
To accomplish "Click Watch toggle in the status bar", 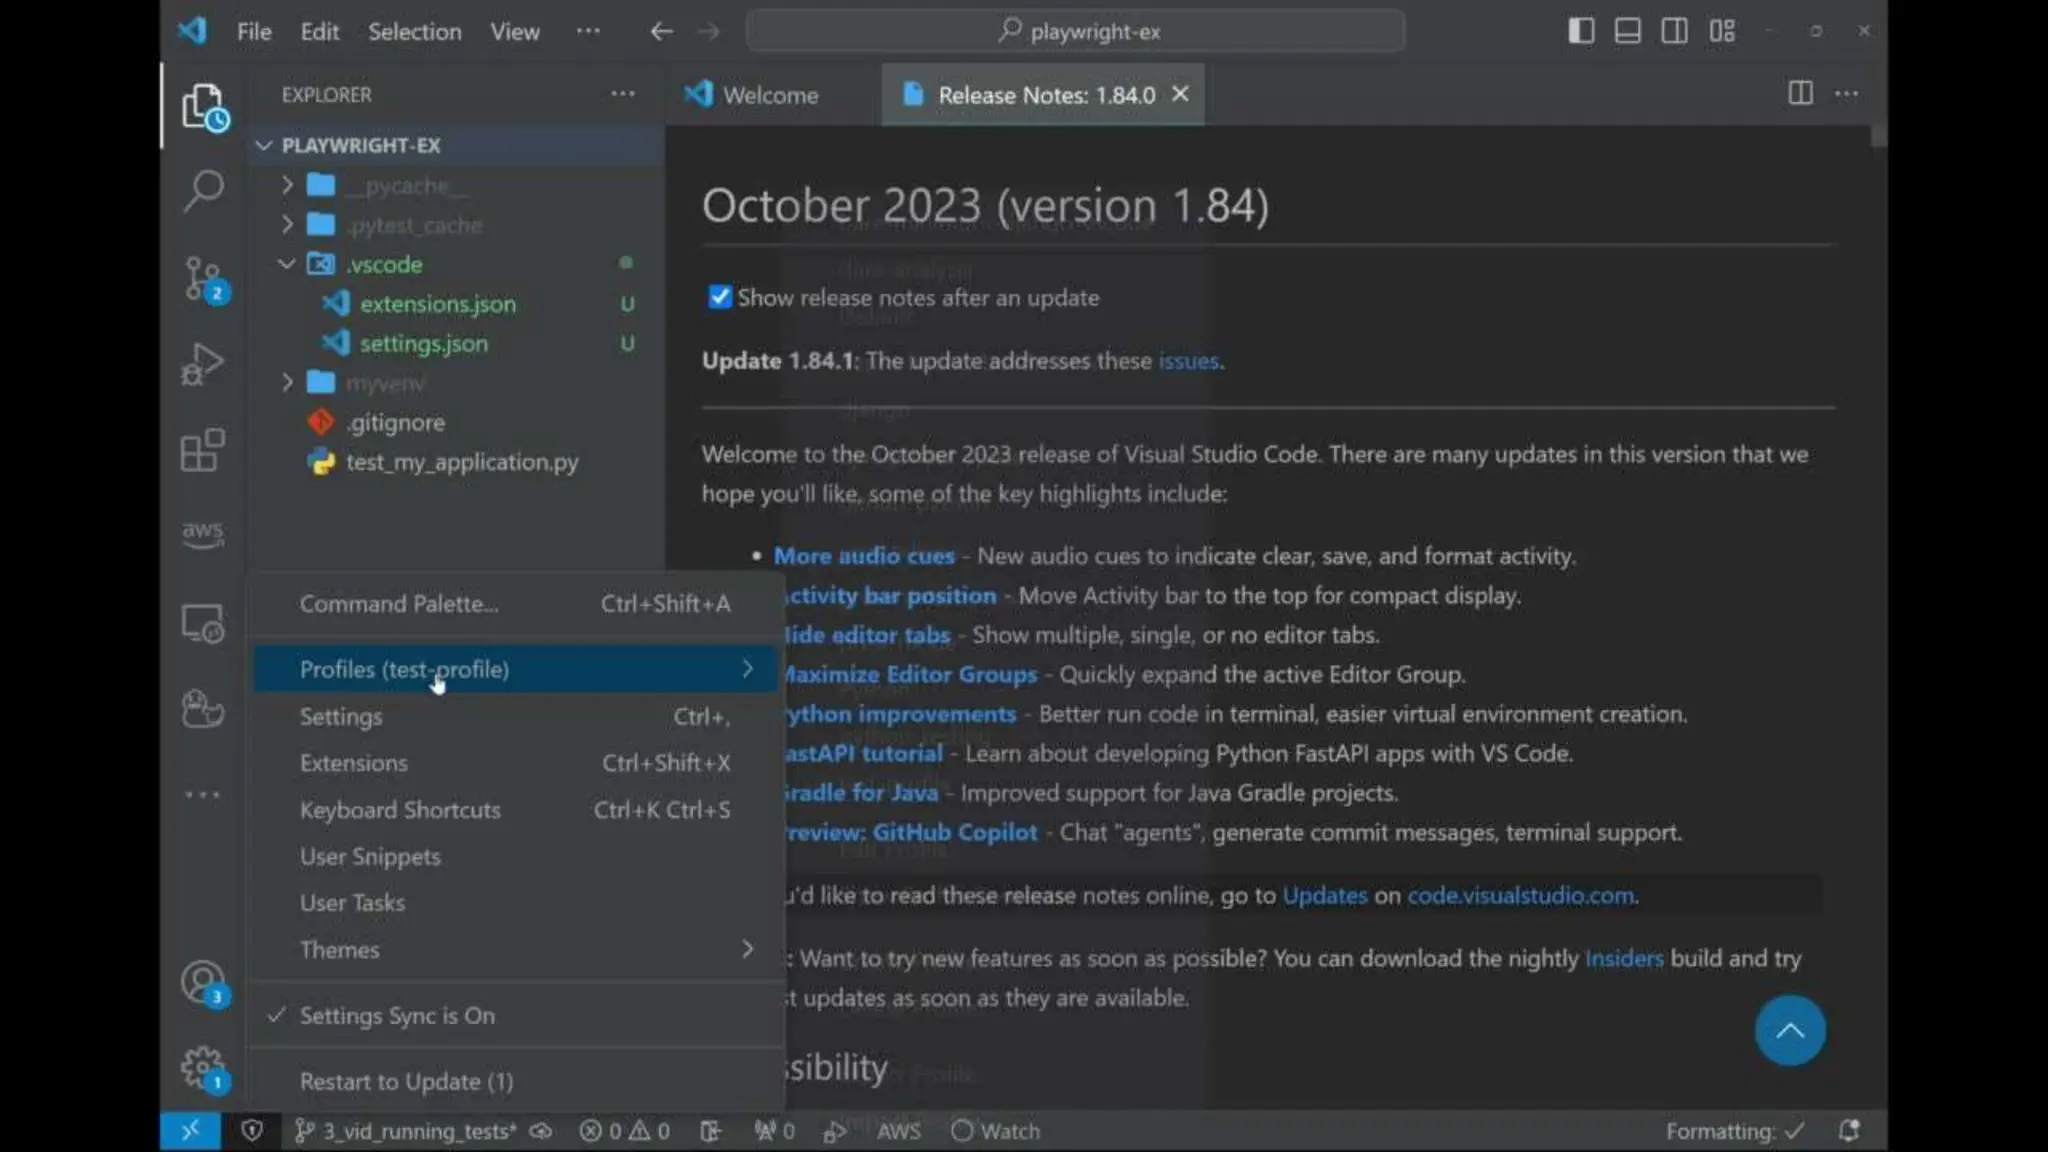I will [996, 1131].
